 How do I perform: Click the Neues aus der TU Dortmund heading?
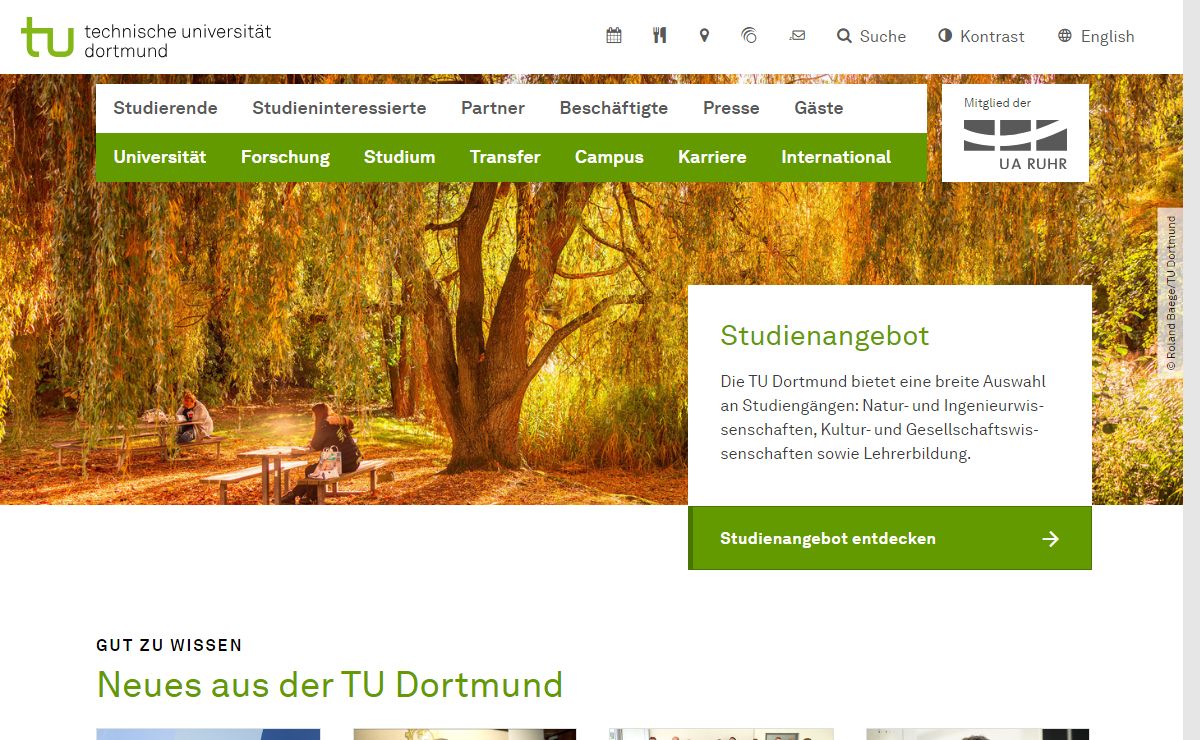tap(330, 685)
